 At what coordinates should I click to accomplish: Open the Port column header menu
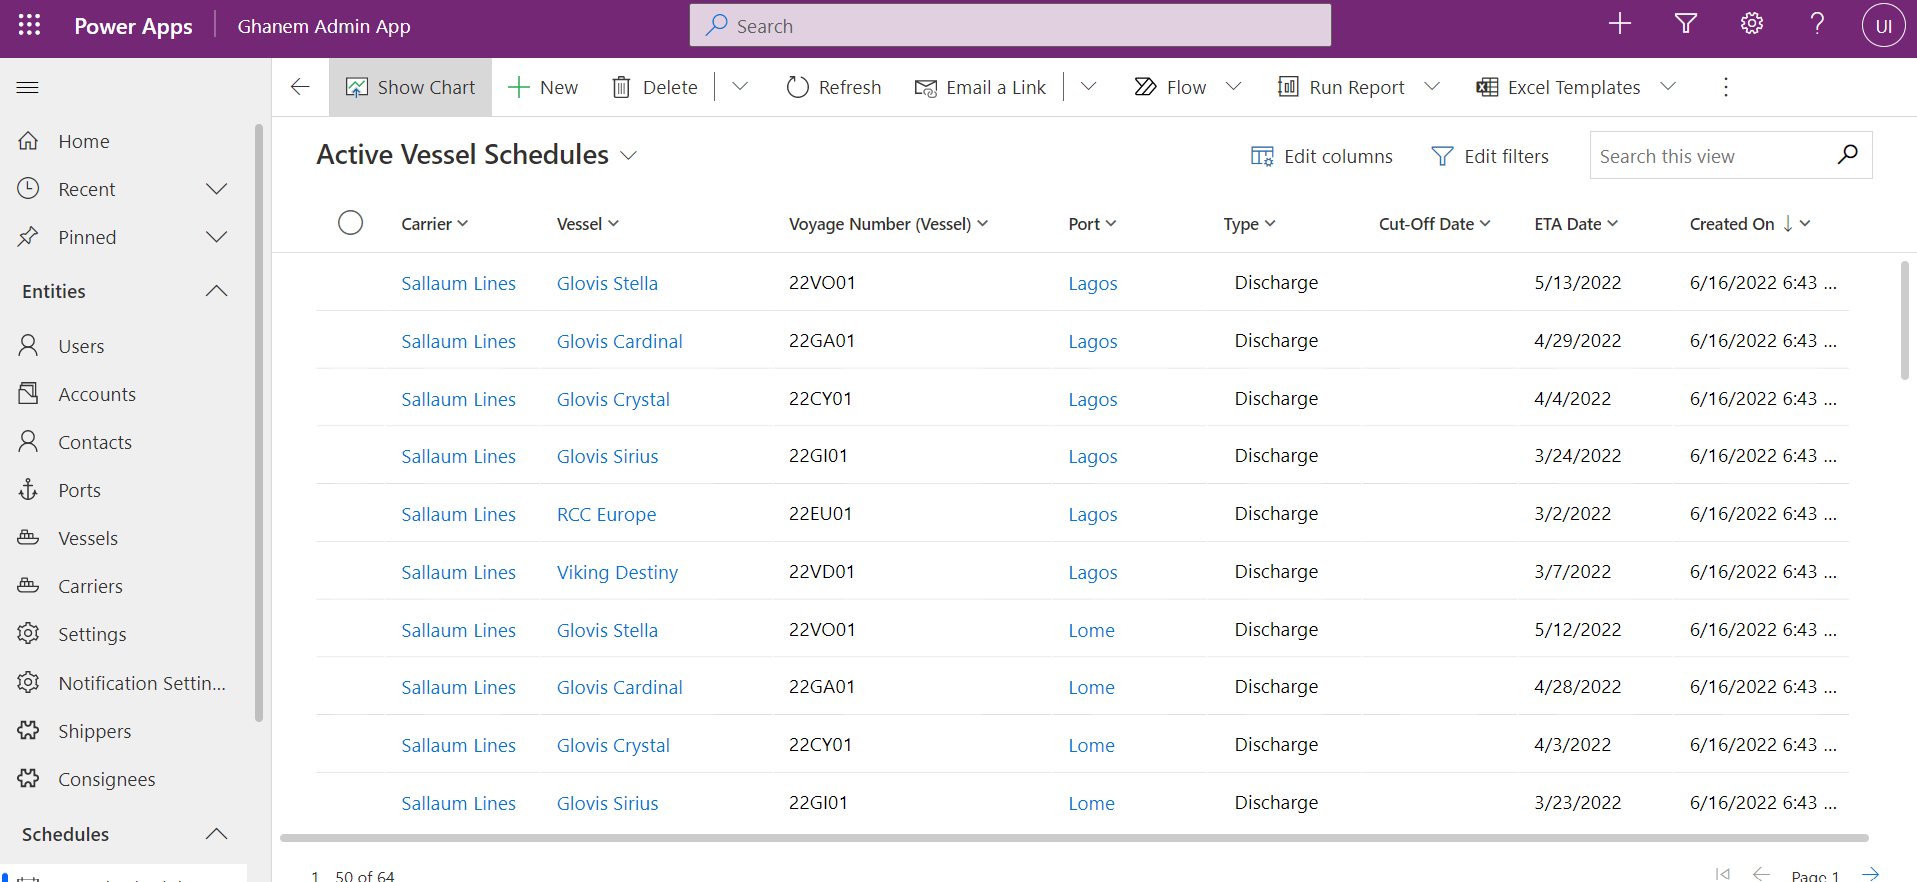pos(1092,224)
